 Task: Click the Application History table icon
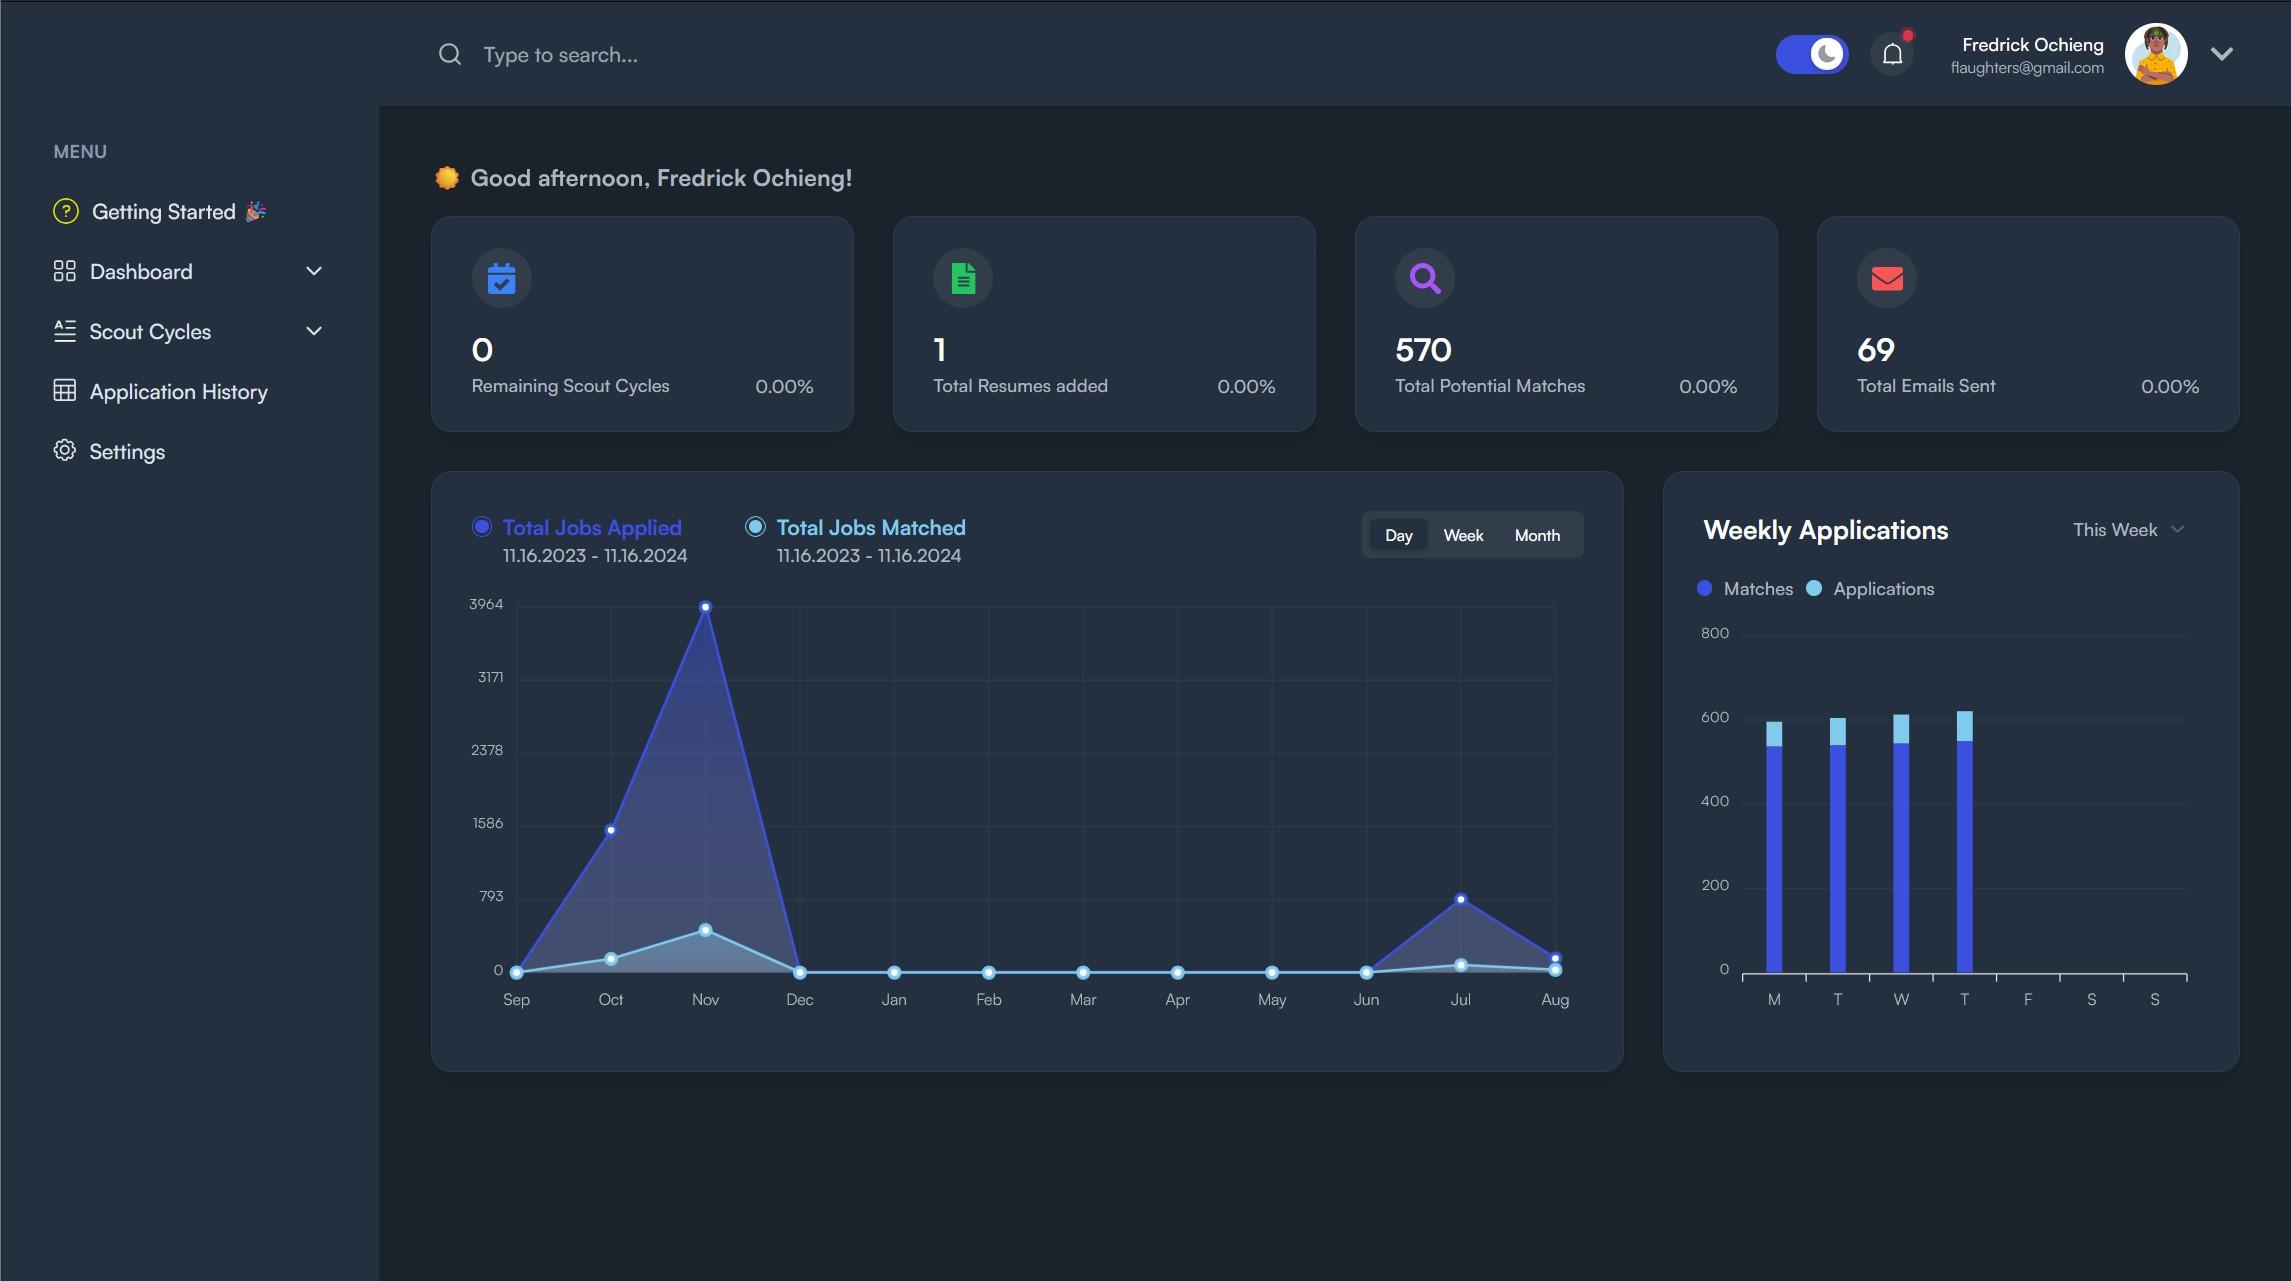tap(65, 391)
